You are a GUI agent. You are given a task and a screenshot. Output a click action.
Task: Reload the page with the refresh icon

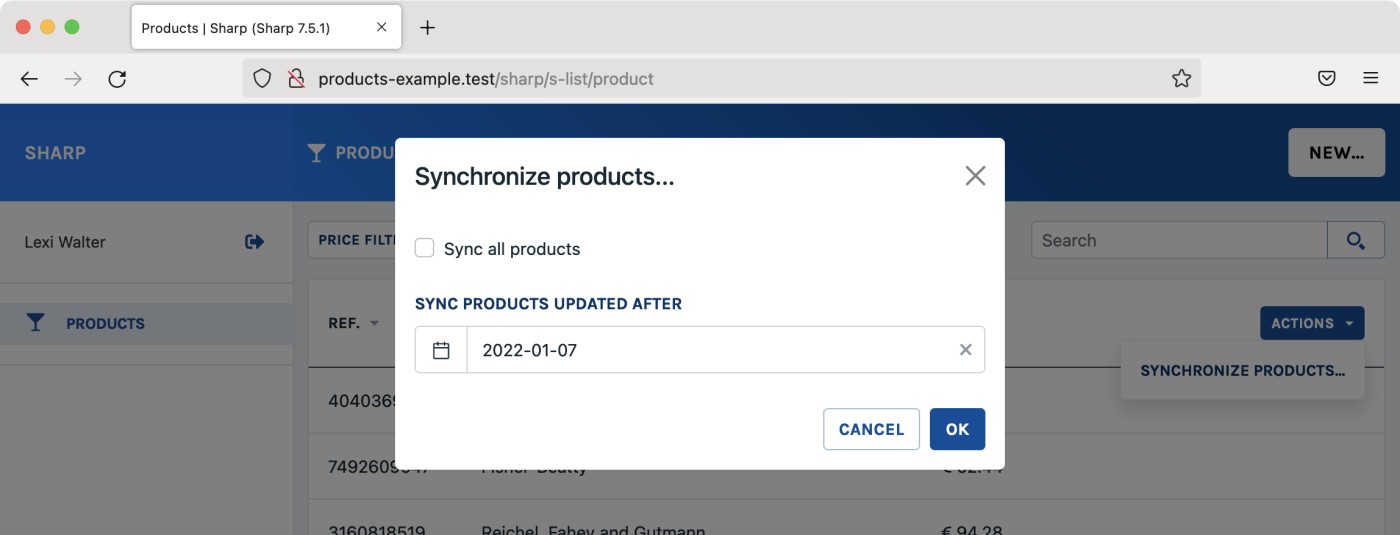click(x=117, y=79)
